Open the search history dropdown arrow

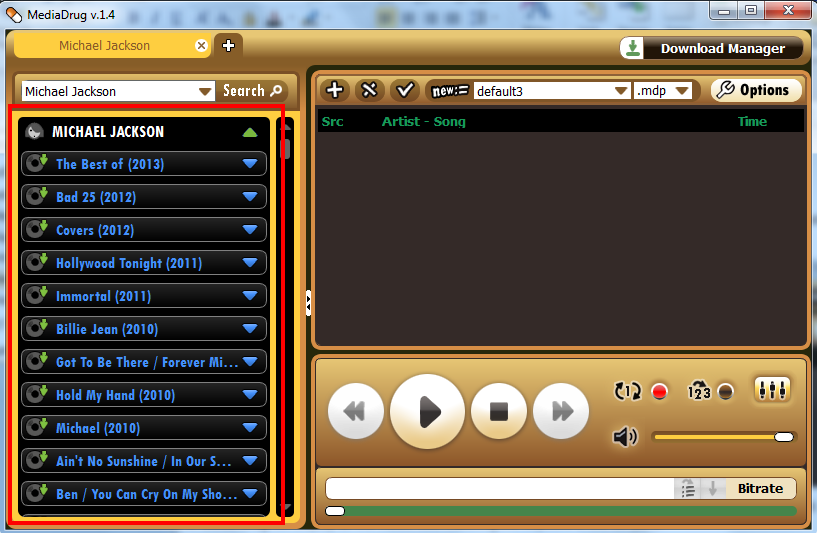point(205,92)
